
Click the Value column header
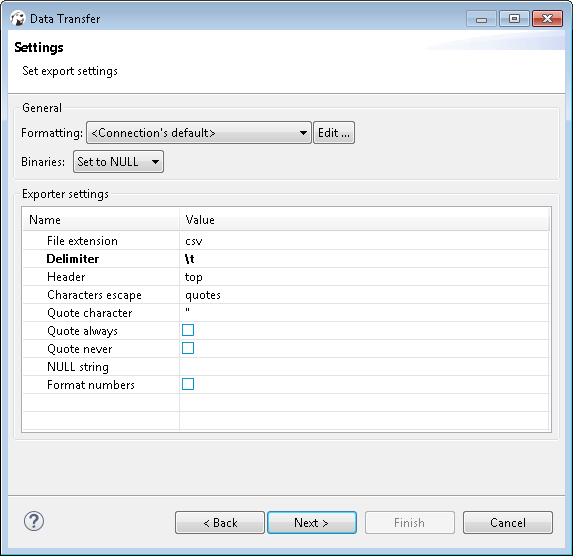click(x=364, y=220)
